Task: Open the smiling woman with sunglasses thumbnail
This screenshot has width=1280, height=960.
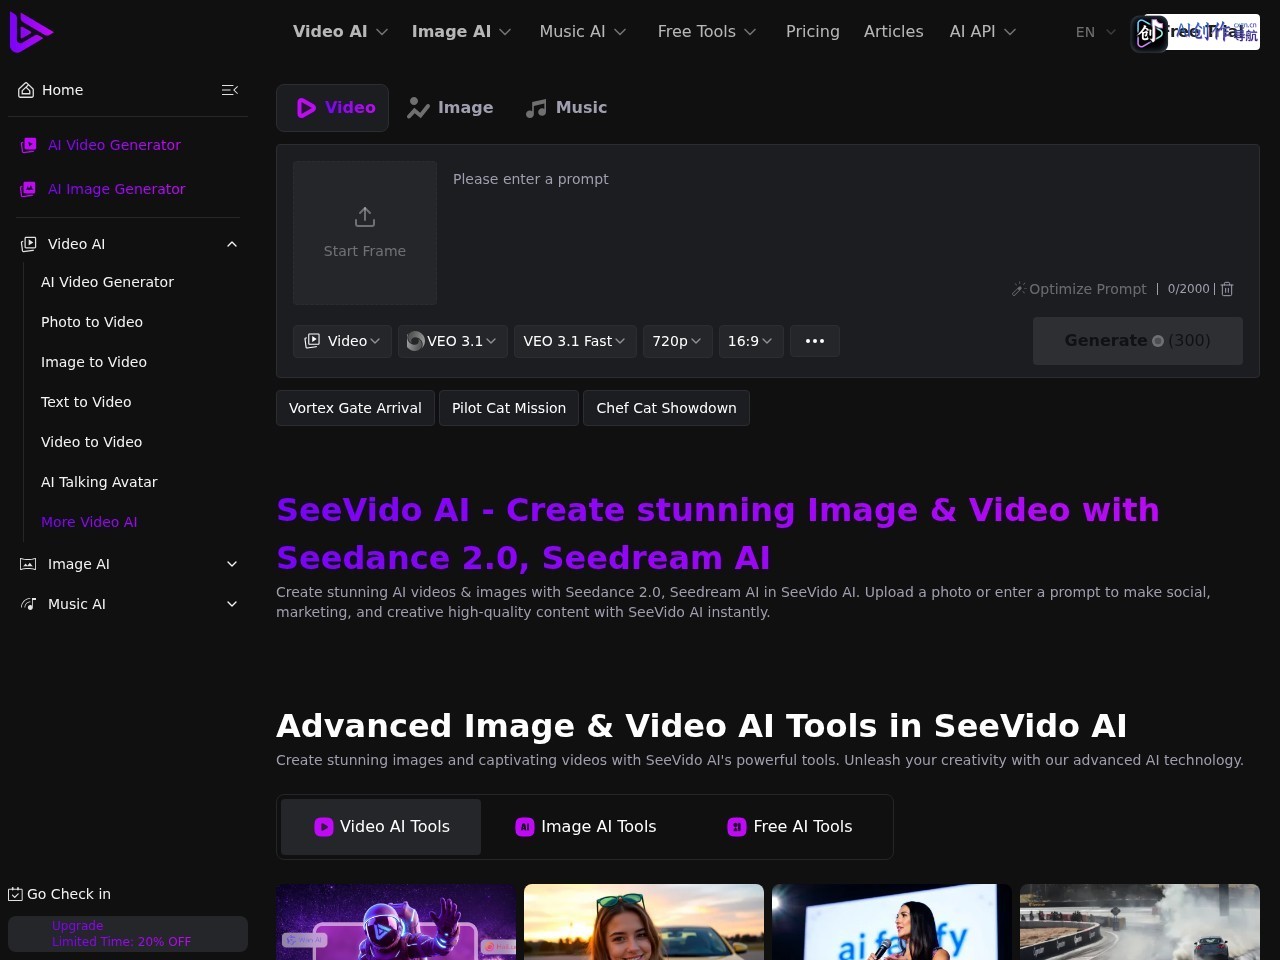Action: point(644,922)
